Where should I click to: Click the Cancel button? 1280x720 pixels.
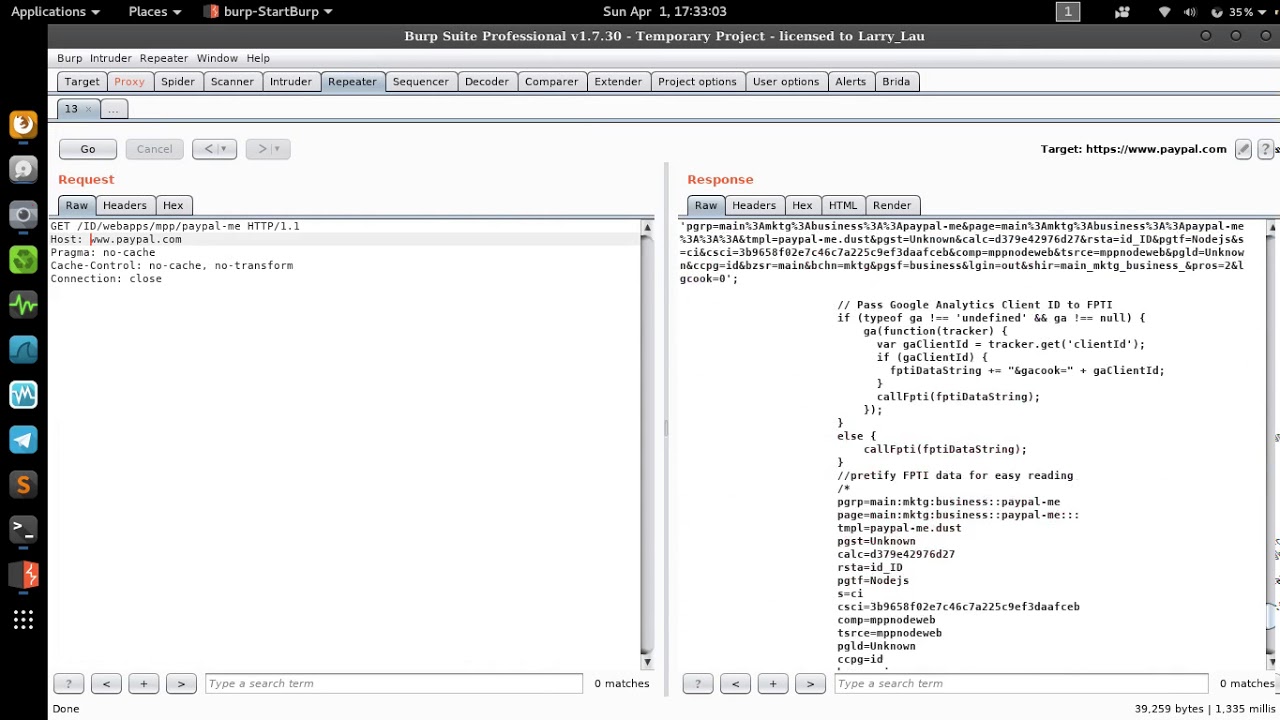pyautogui.click(x=154, y=149)
